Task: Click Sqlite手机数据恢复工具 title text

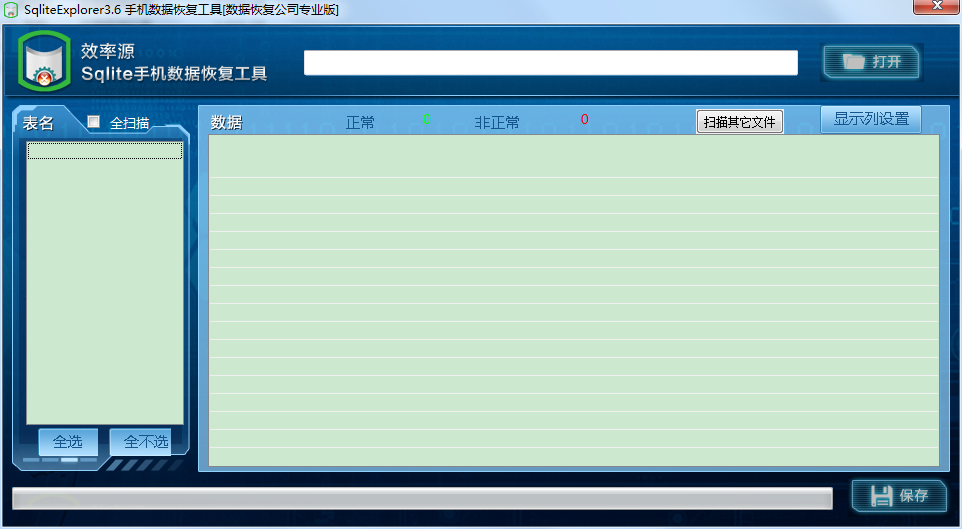Action: pyautogui.click(x=174, y=74)
